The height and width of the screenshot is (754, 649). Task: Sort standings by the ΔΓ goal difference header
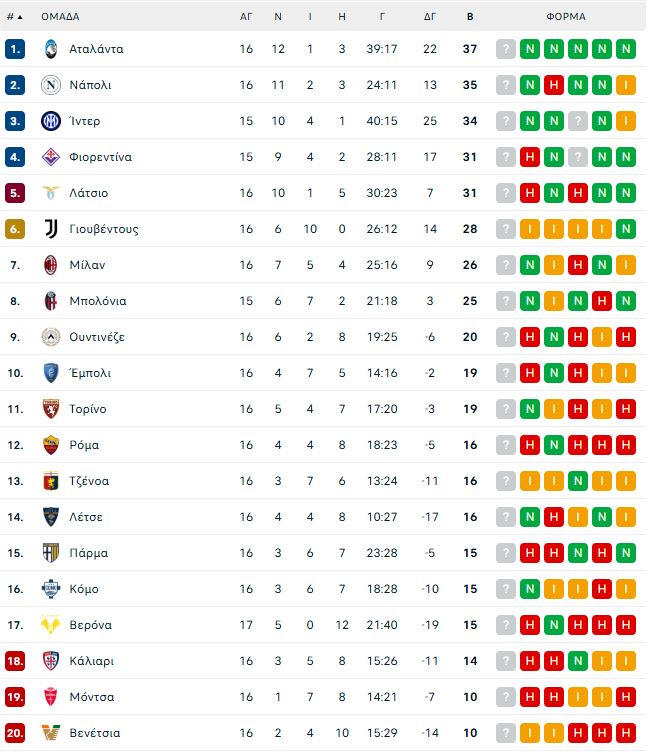pos(430,17)
